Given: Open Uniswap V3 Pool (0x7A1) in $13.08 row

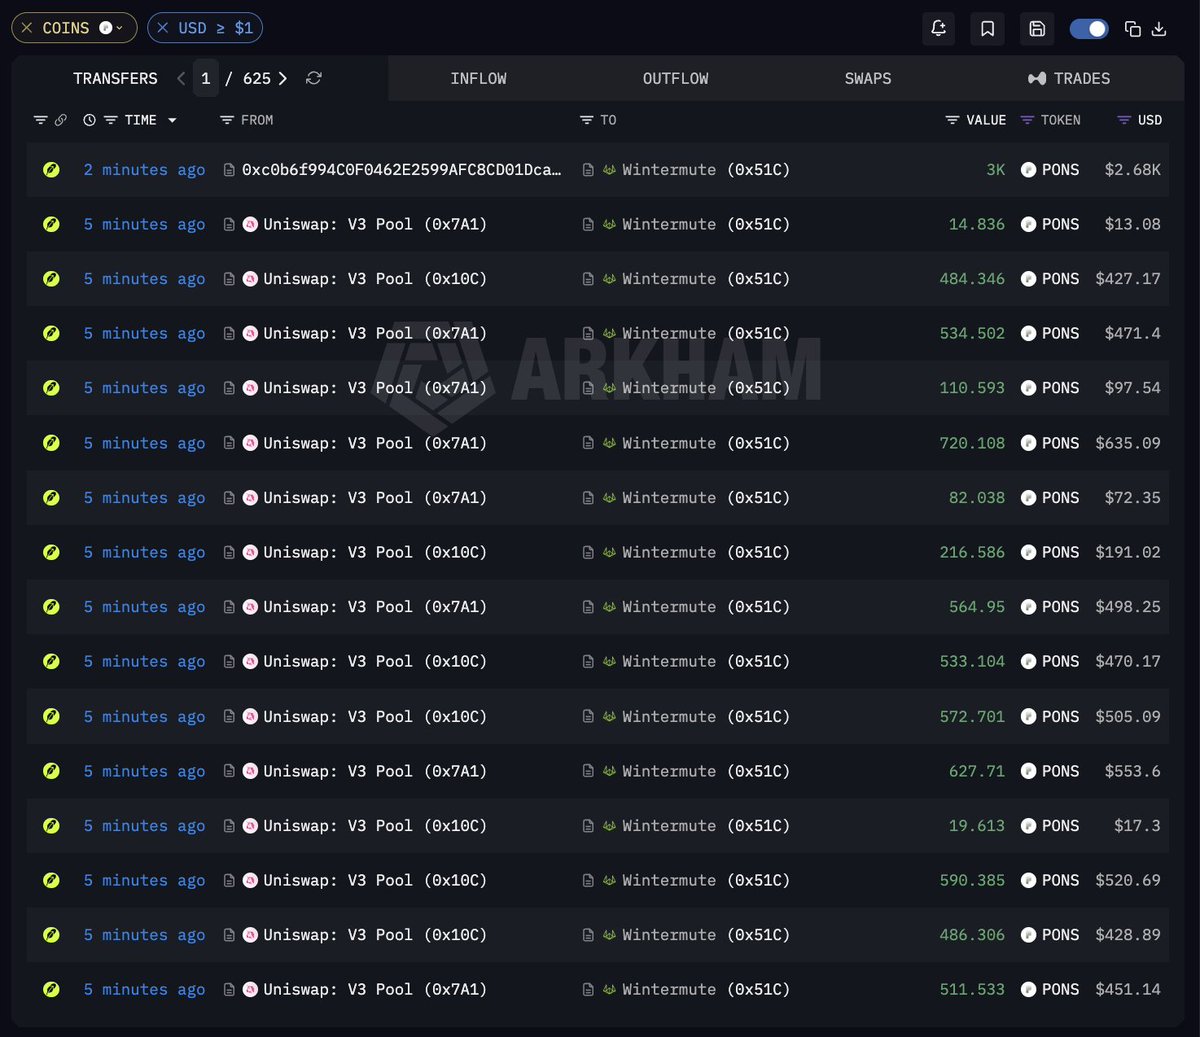Looking at the screenshot, I should click(375, 224).
